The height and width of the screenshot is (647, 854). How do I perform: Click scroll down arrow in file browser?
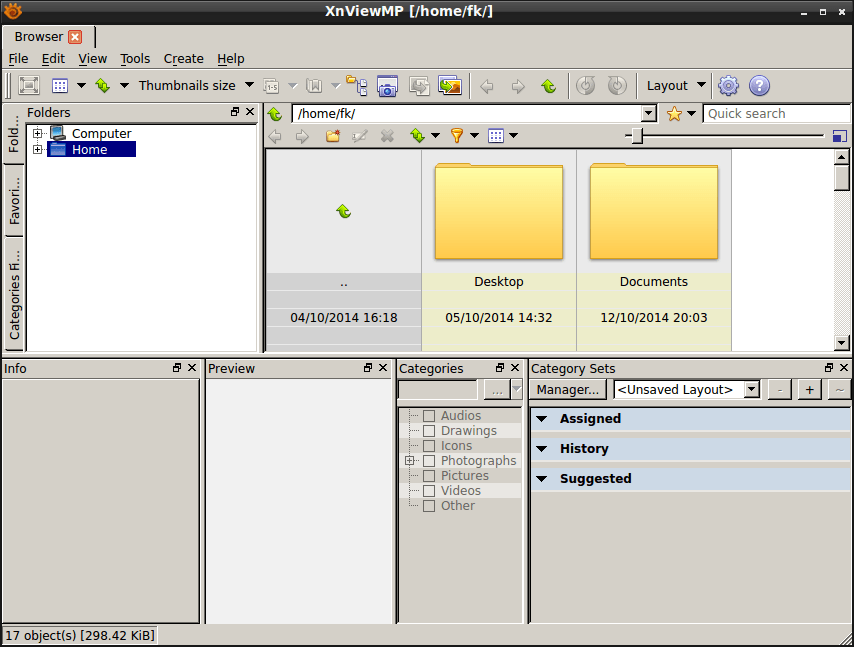(841, 343)
